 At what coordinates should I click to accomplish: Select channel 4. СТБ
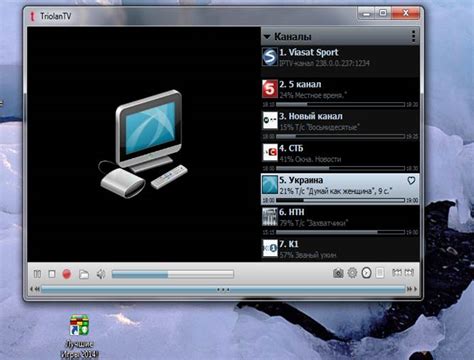point(340,157)
